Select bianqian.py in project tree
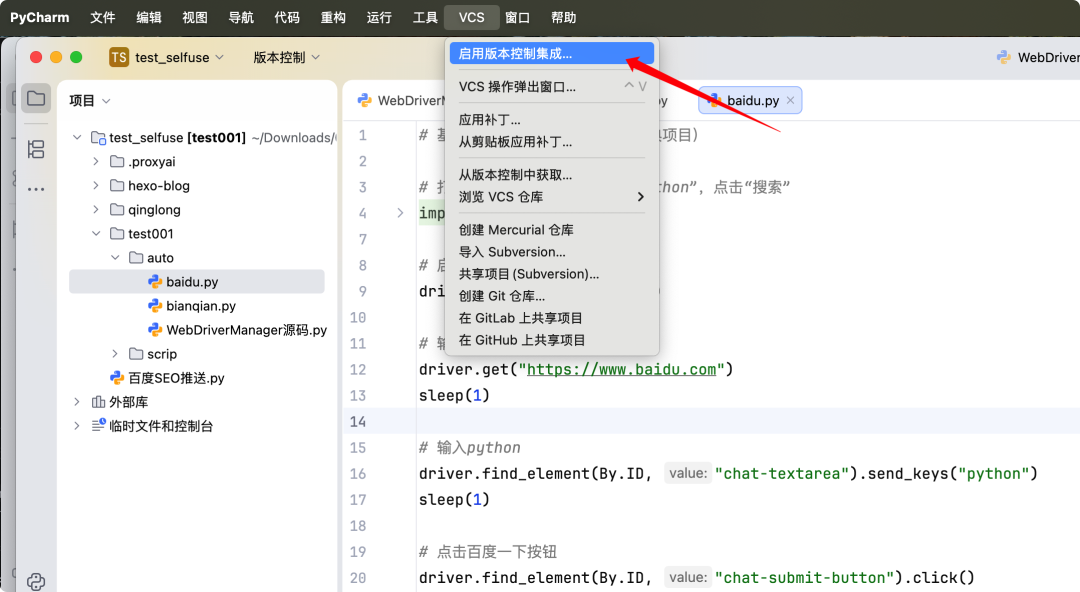The image size is (1080, 592). (201, 305)
